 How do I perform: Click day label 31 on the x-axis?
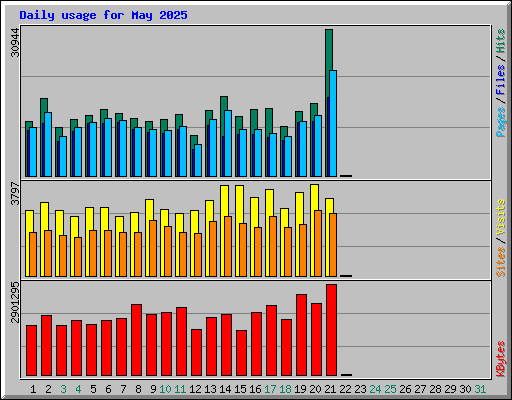[480, 389]
